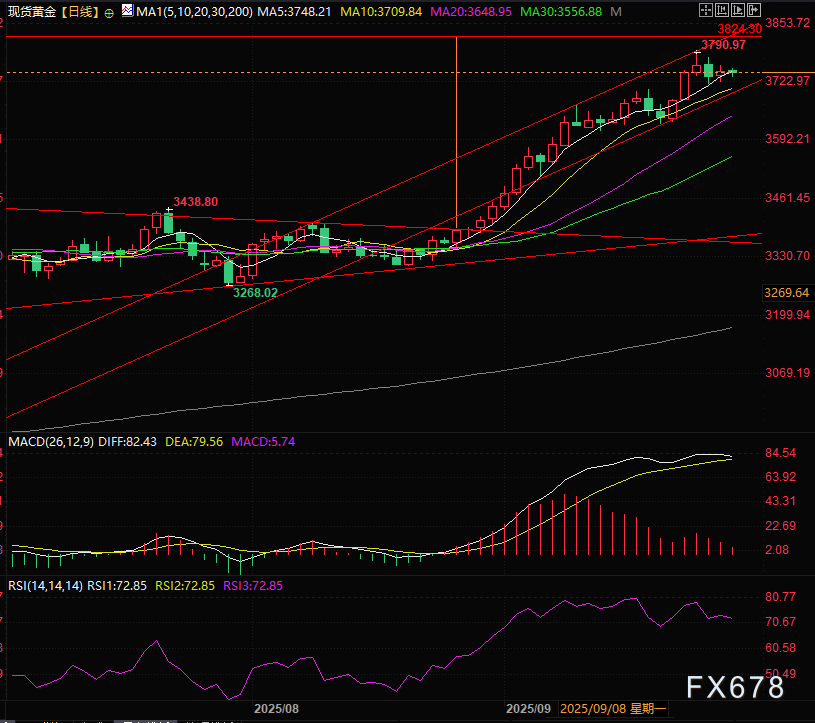
Task: Click the 2025/08 time axis label
Action: (x=276, y=707)
